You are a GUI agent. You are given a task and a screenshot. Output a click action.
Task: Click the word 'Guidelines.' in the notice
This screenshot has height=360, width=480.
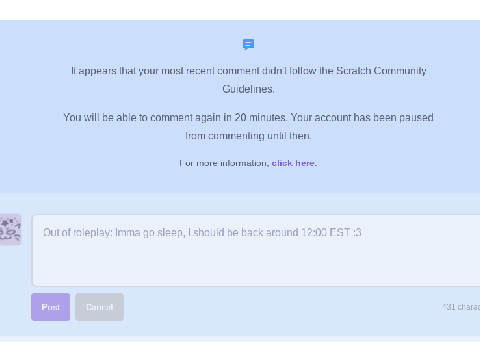249,89
